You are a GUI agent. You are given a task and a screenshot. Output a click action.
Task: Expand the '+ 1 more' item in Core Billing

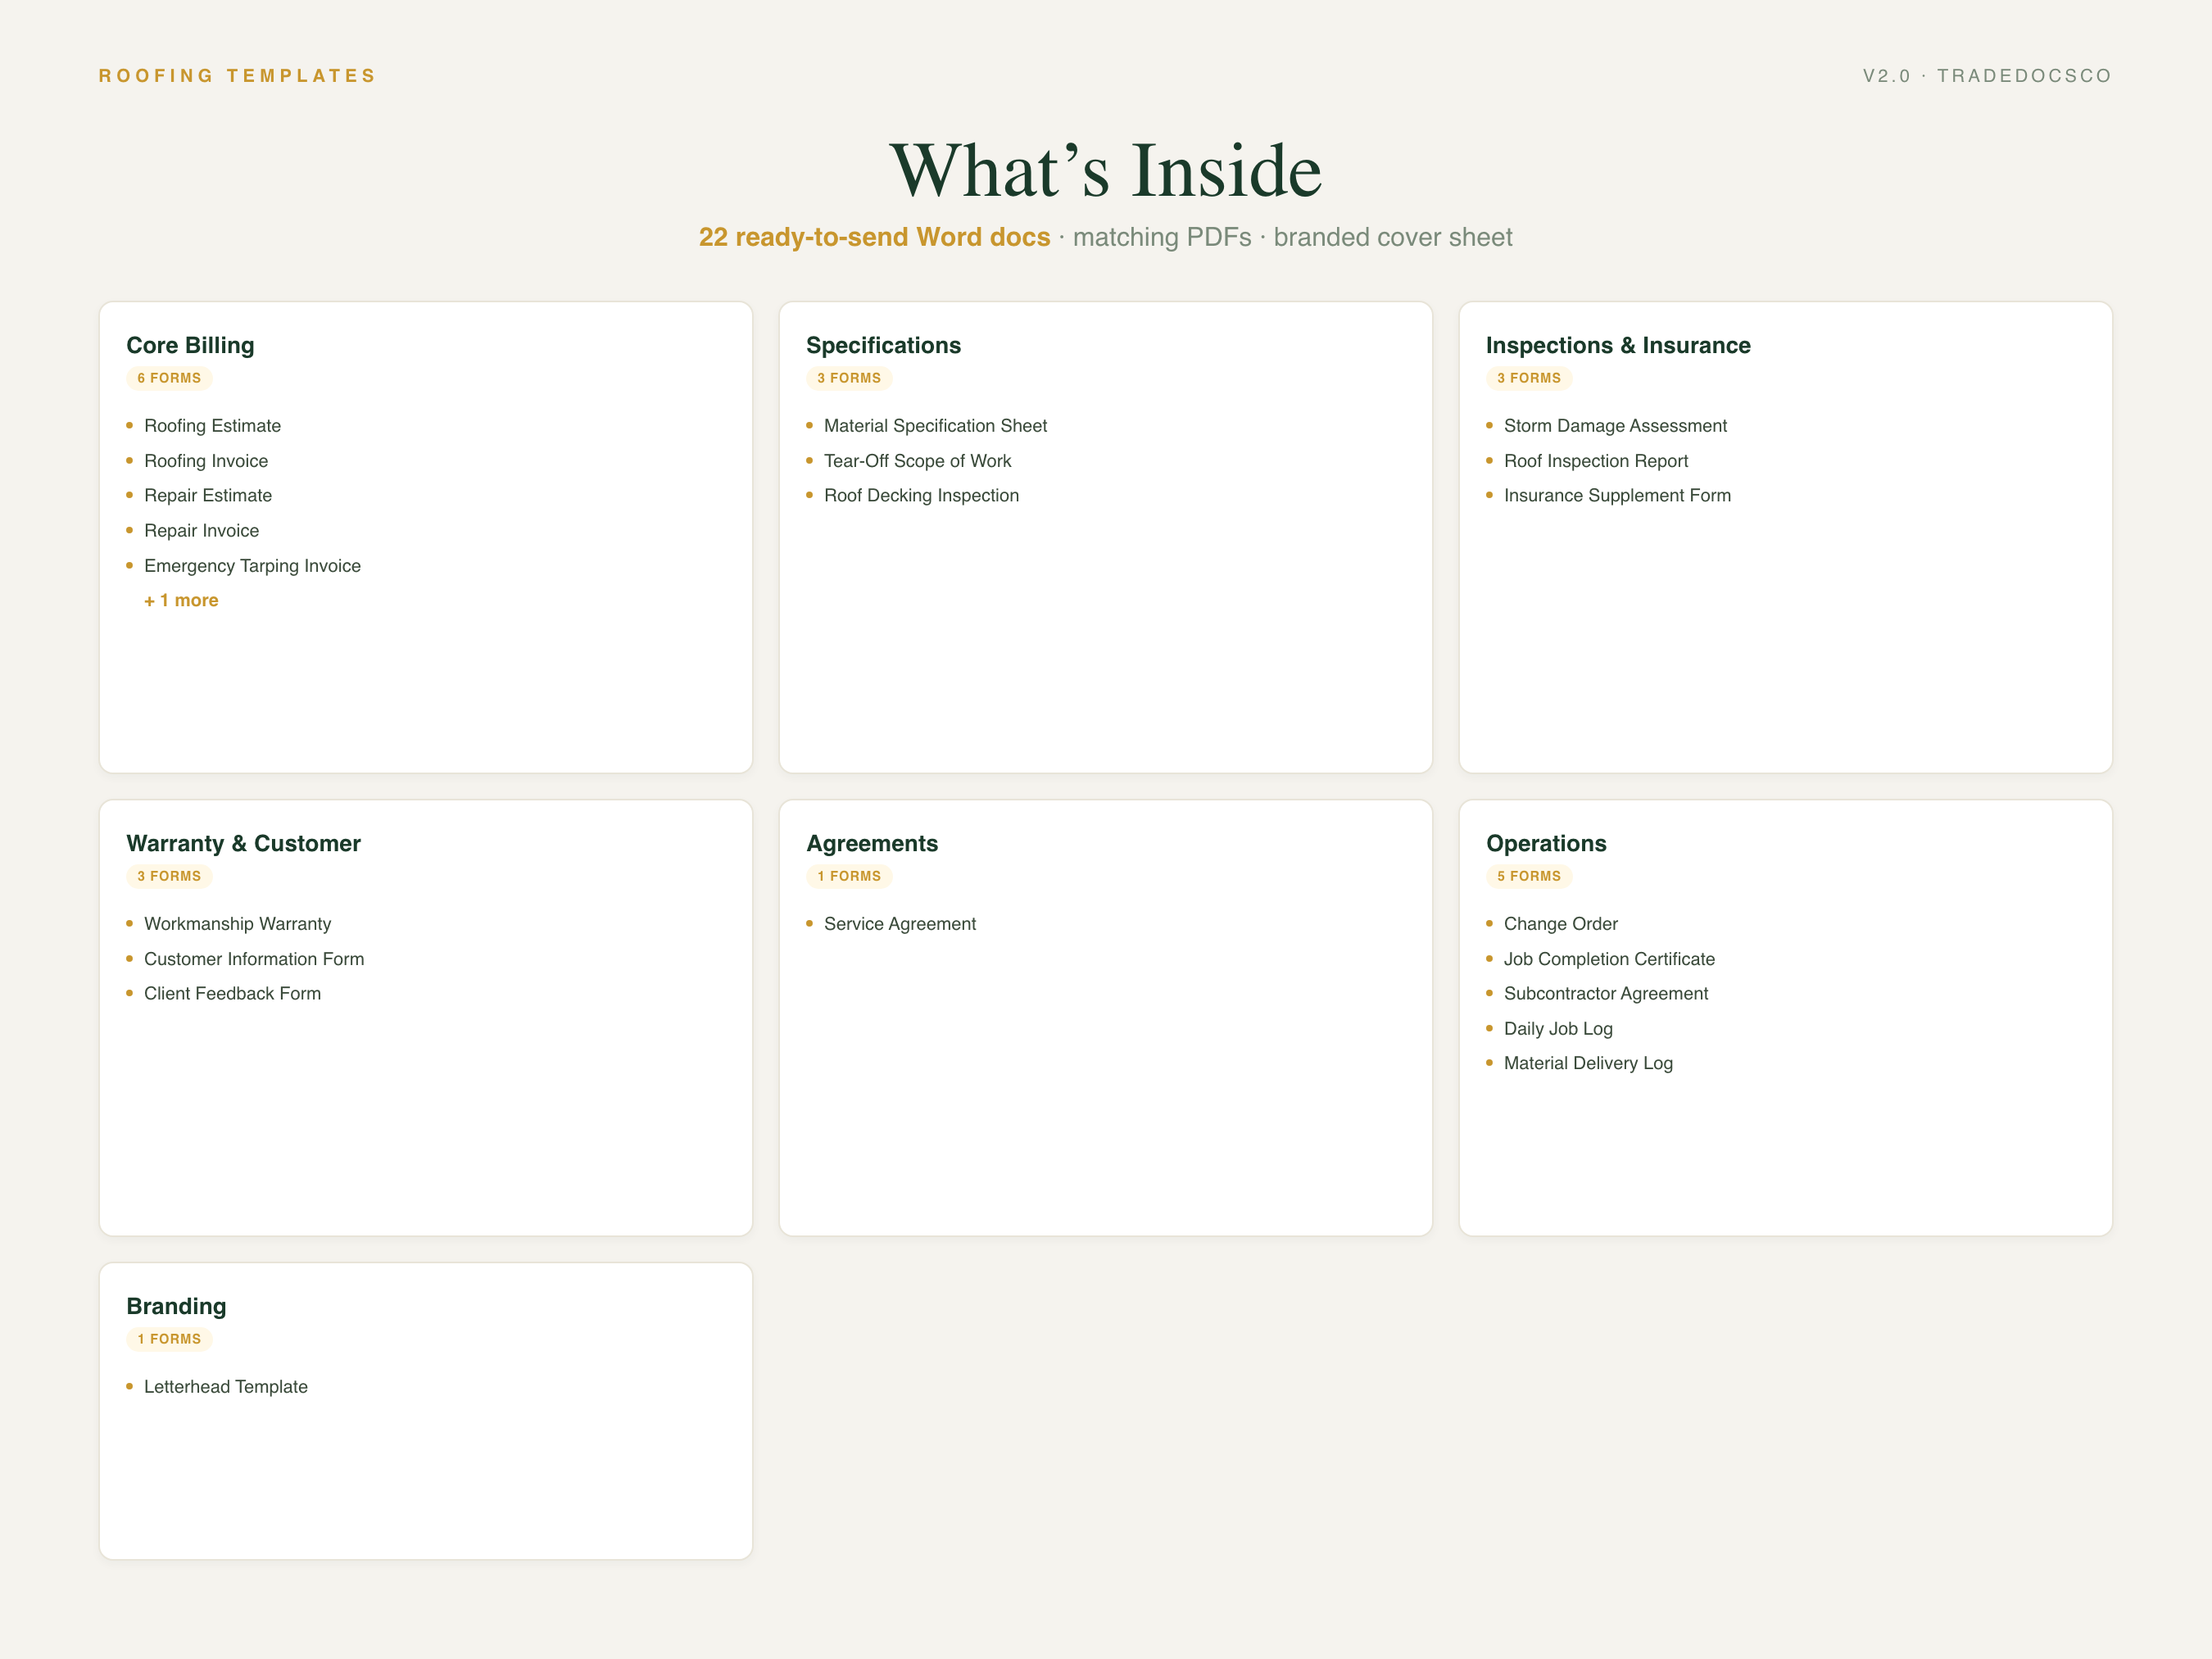(181, 600)
